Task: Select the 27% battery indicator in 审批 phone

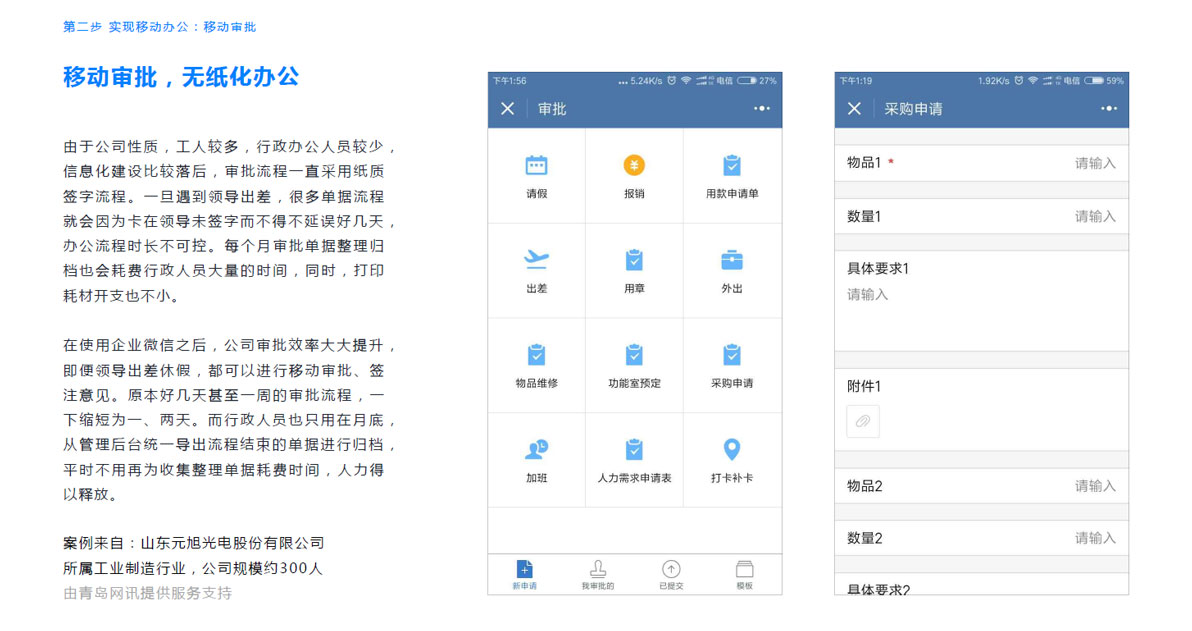Action: tap(757, 81)
